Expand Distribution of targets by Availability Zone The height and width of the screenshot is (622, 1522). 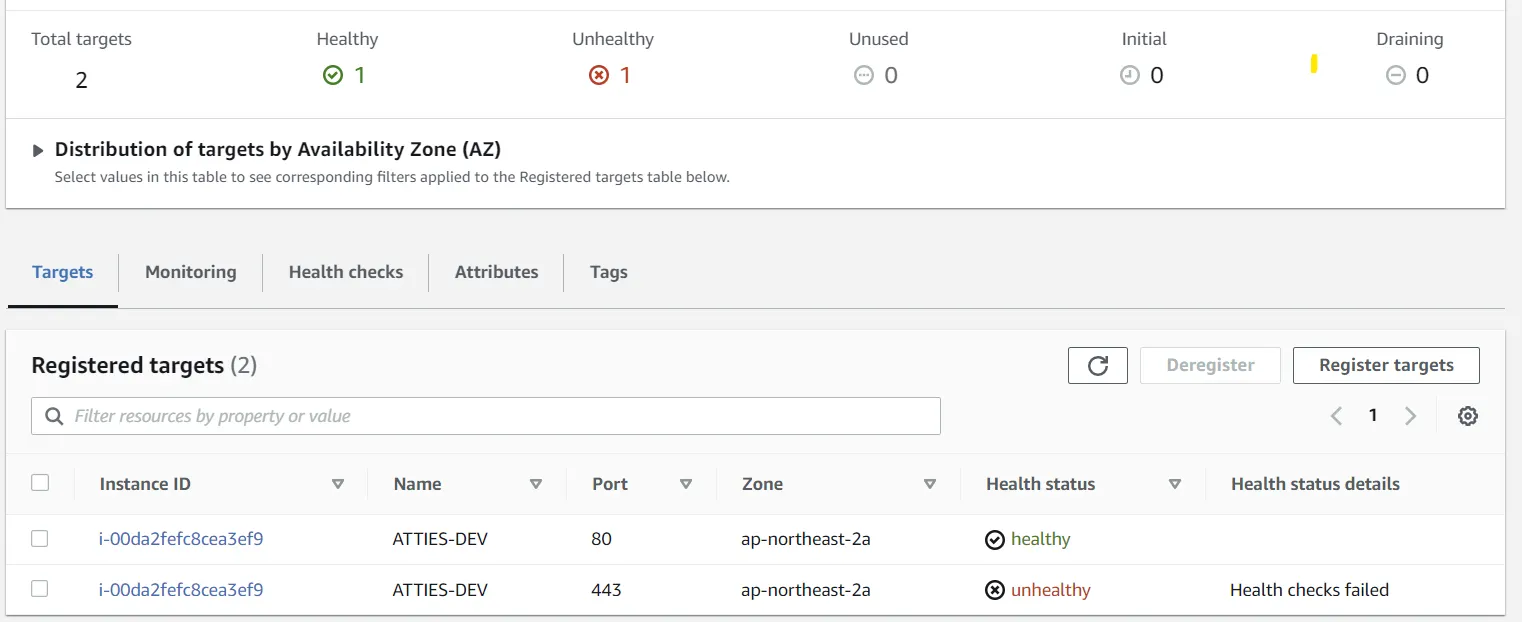click(38, 150)
